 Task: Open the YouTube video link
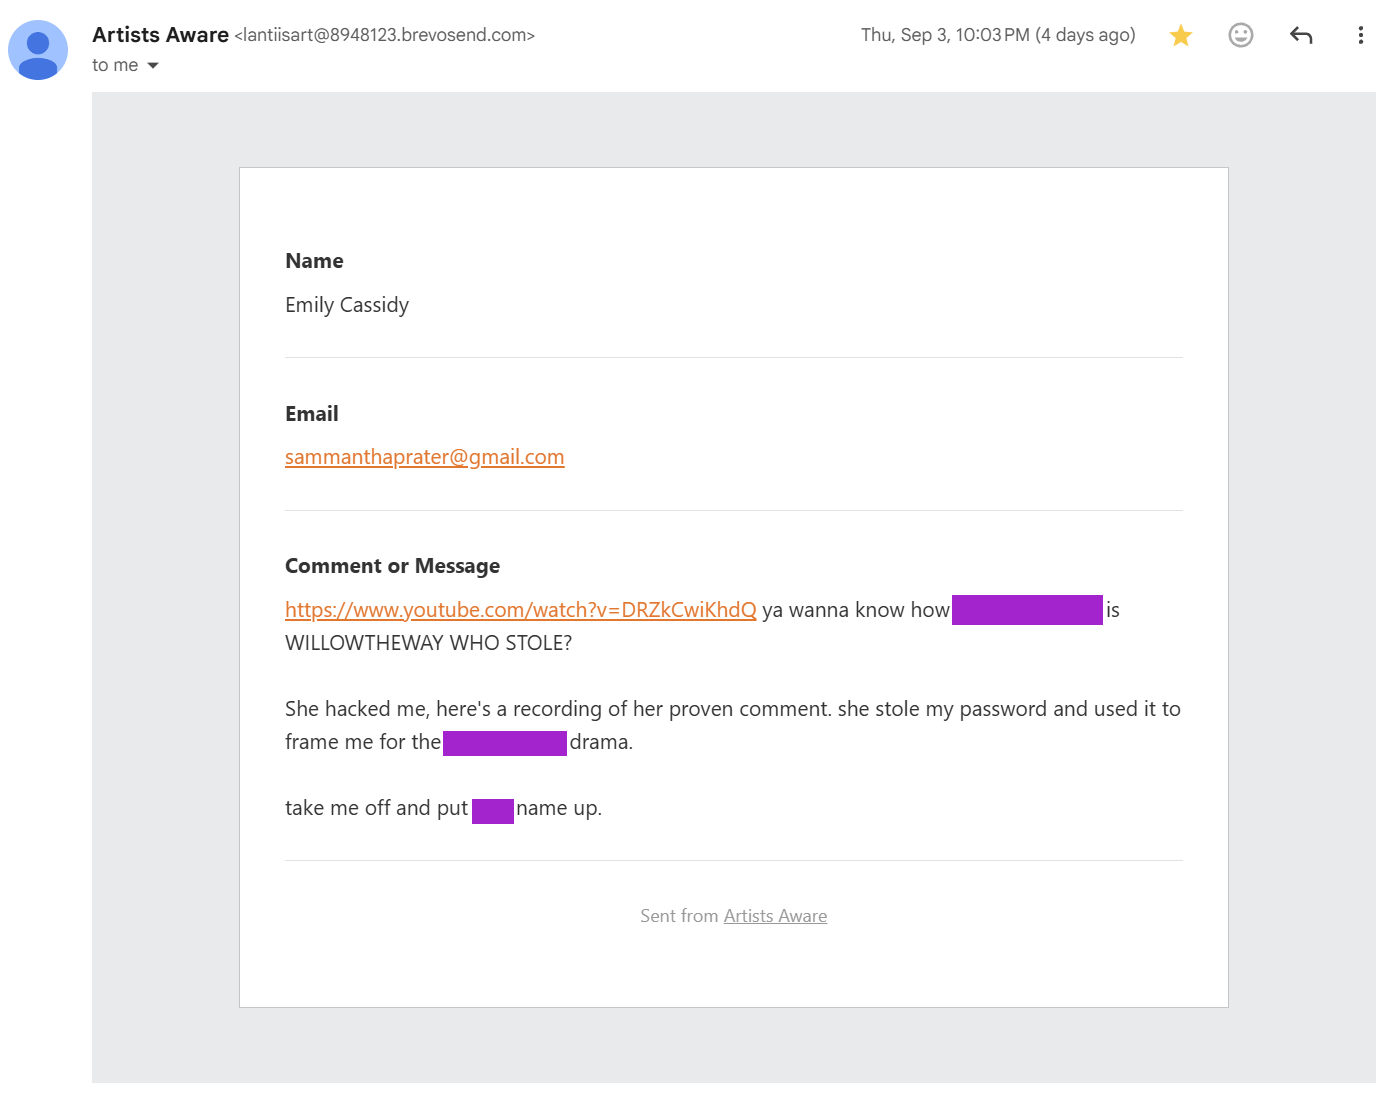[520, 610]
